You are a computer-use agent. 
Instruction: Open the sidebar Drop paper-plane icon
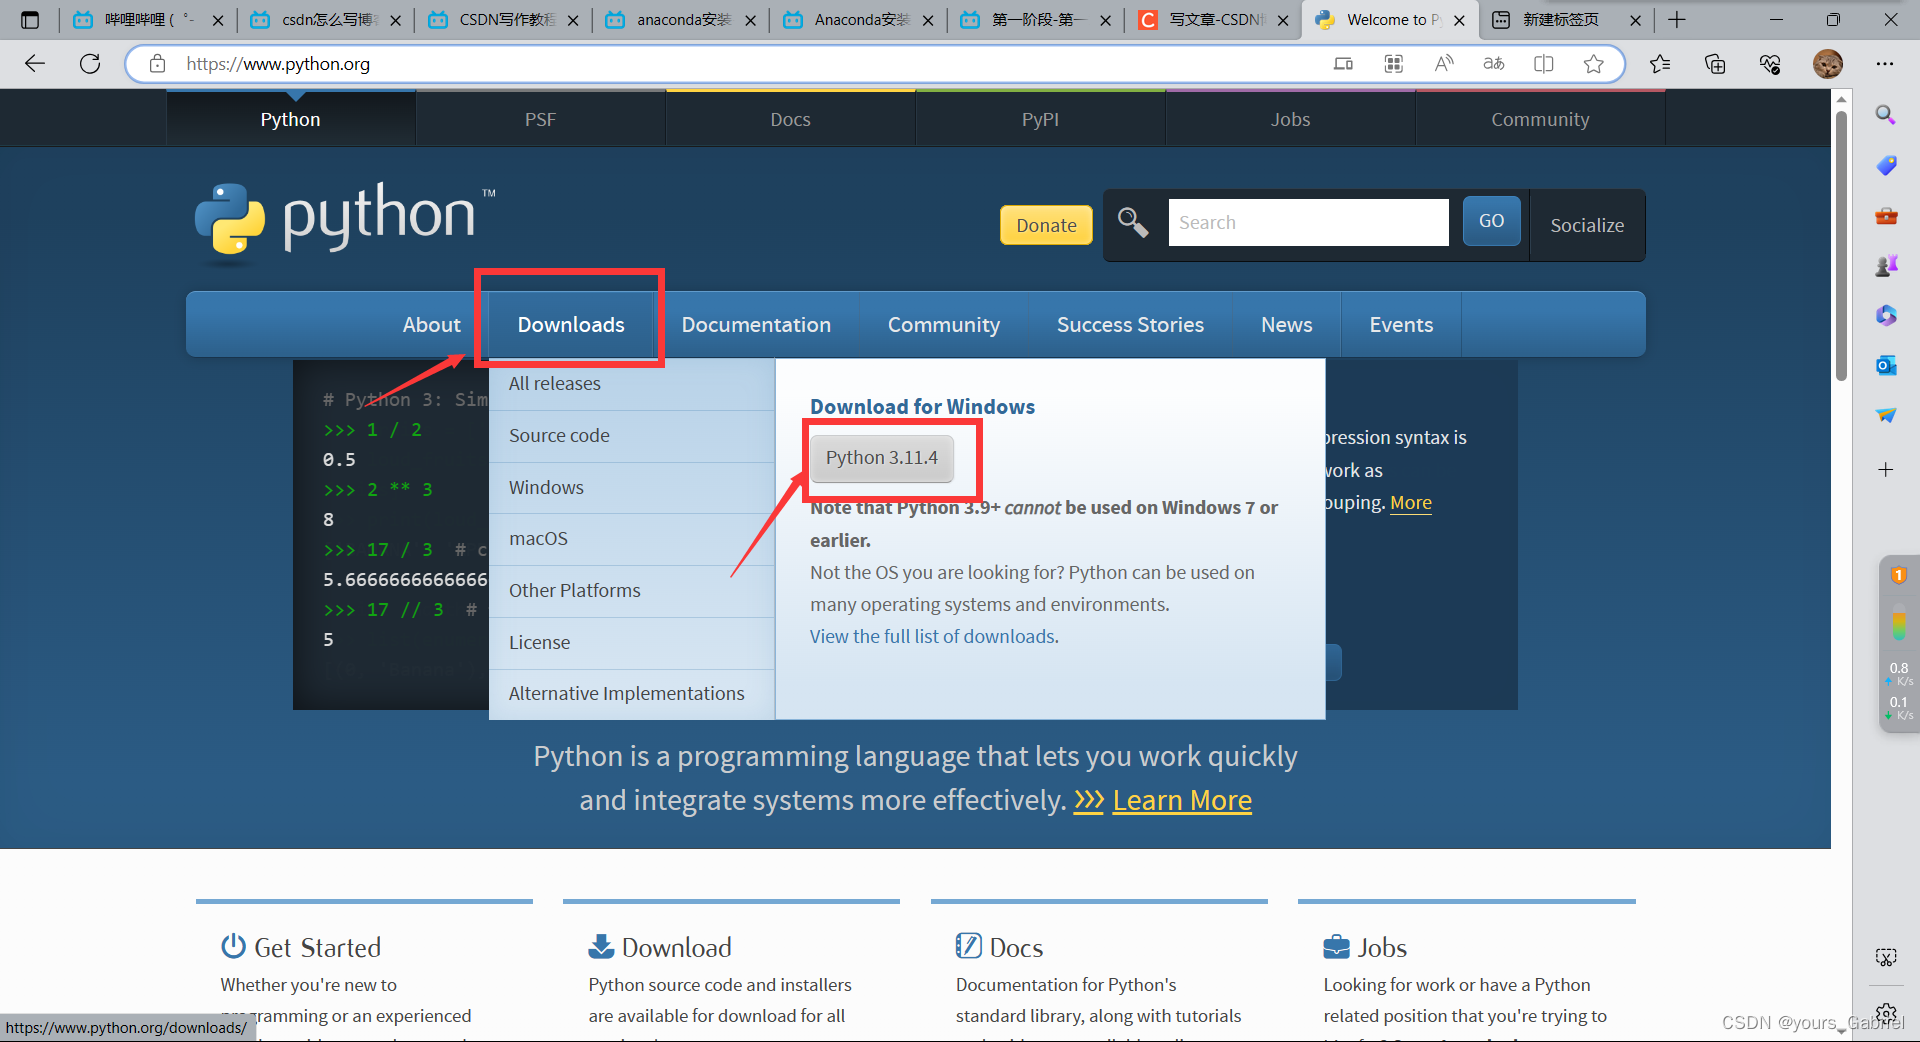(x=1886, y=415)
